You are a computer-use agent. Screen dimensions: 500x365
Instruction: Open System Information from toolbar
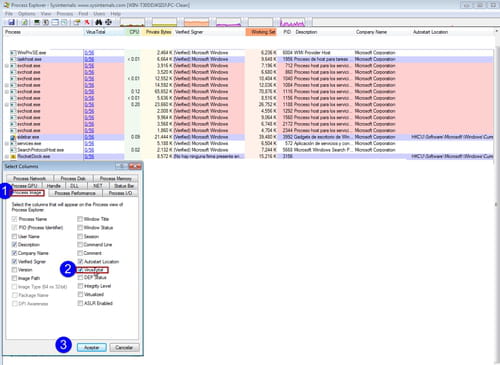click(x=37, y=22)
